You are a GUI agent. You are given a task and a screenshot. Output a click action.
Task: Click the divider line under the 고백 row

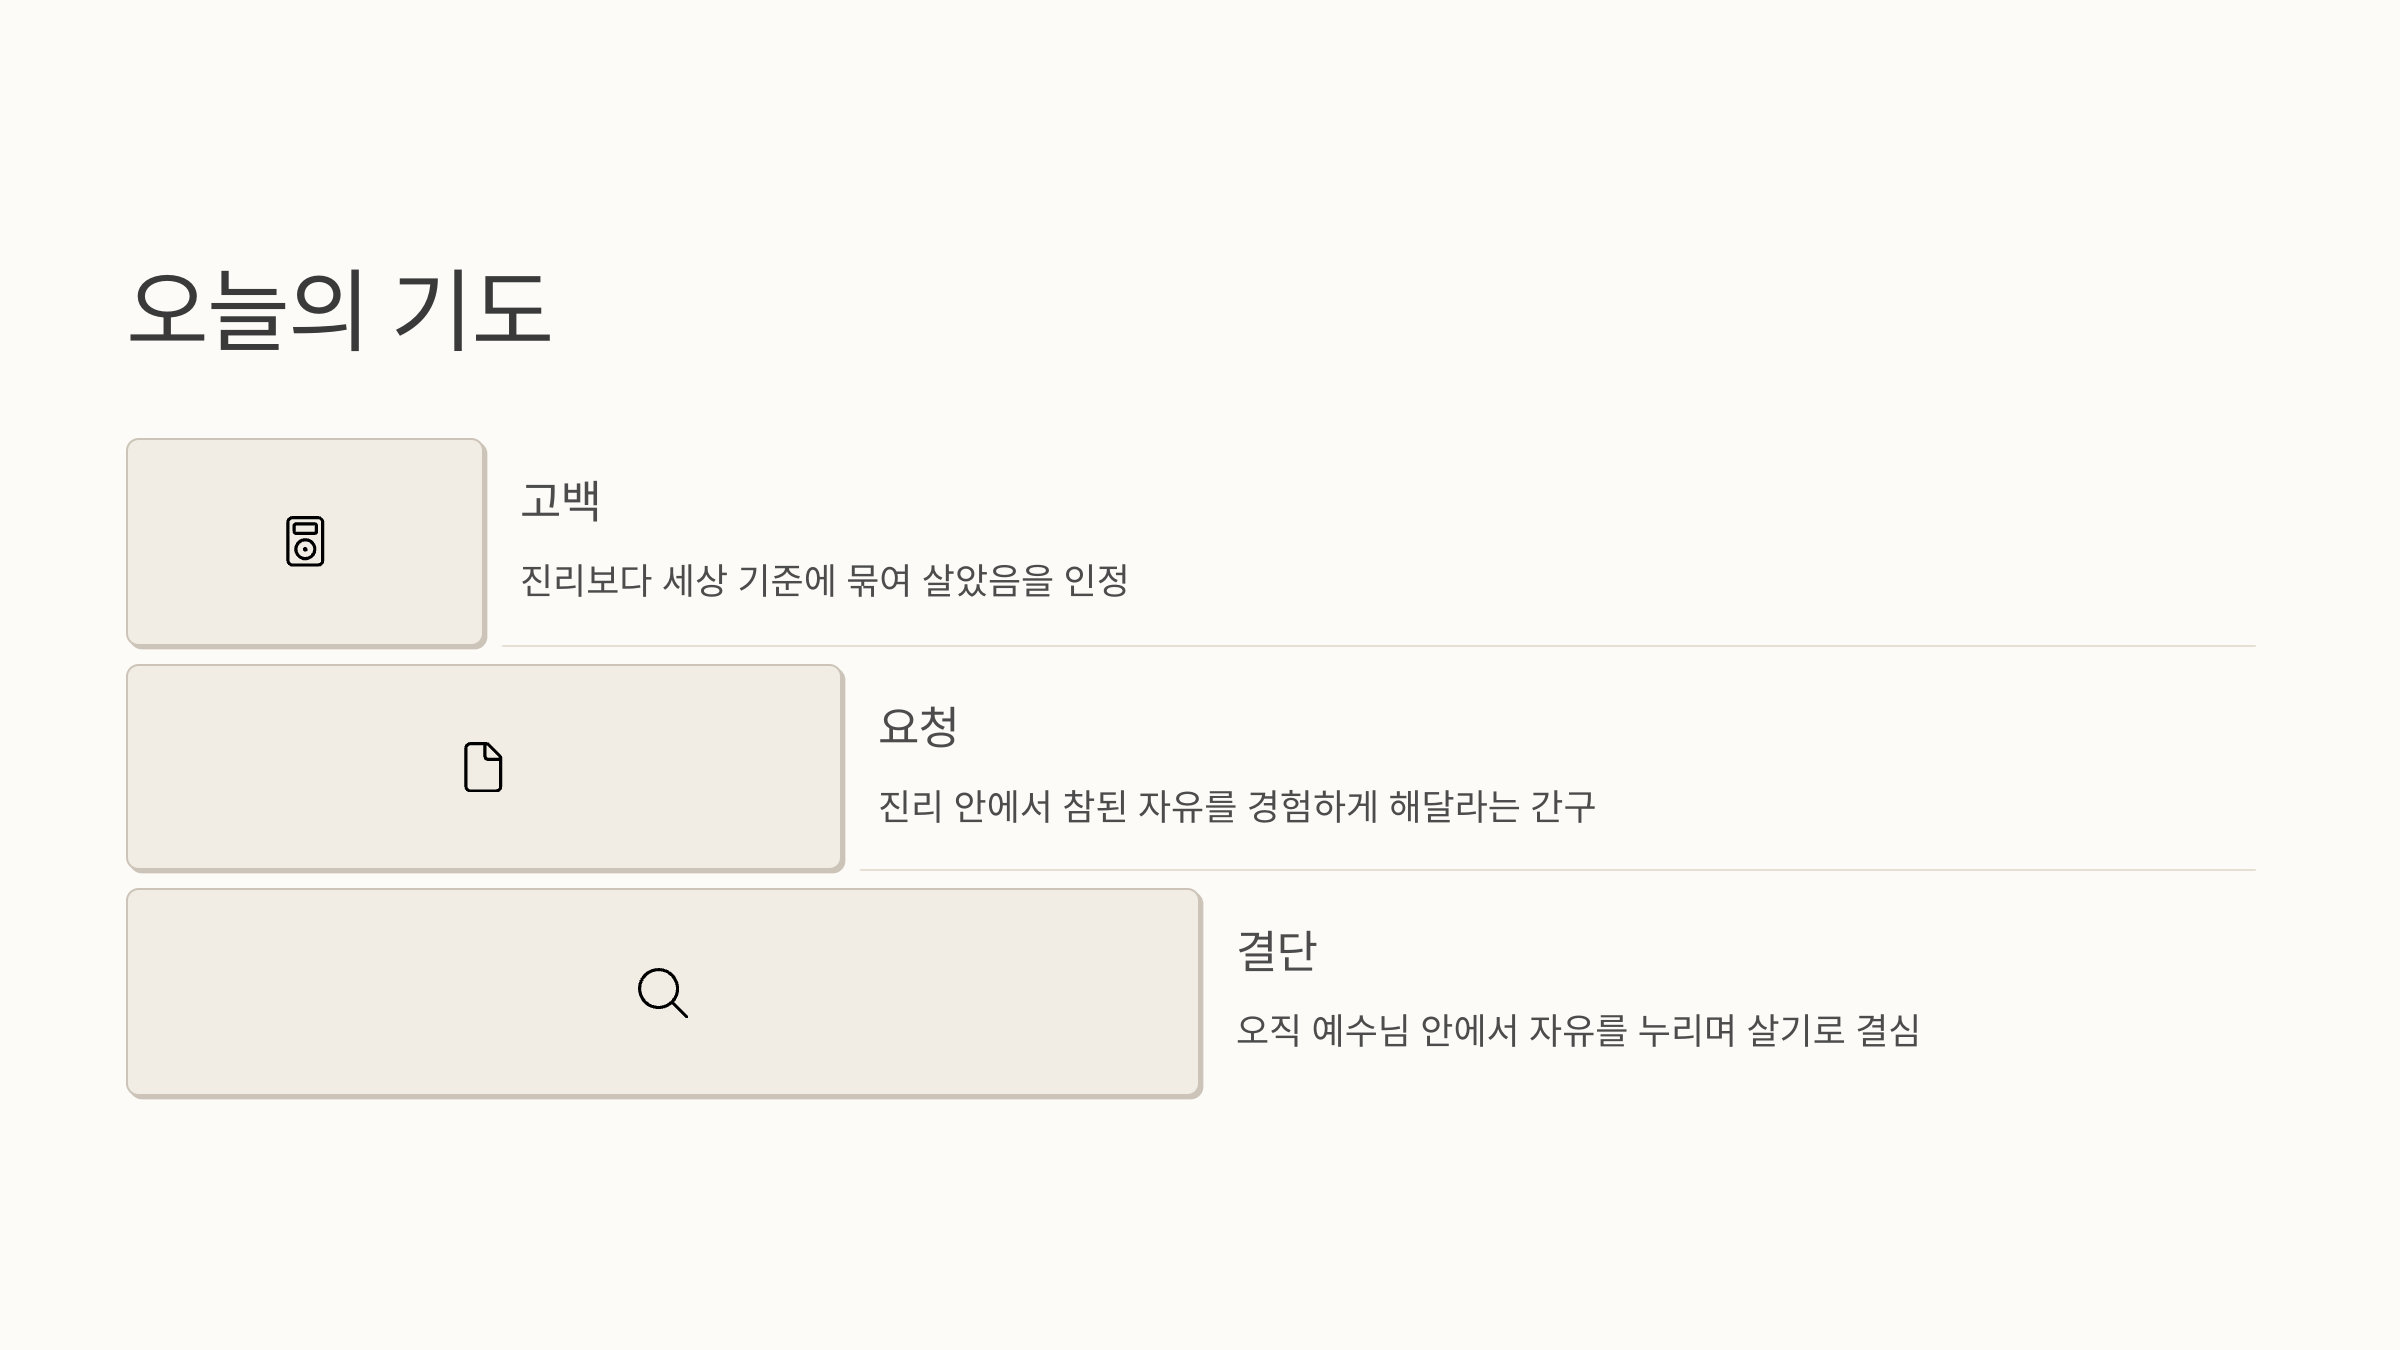tap(1378, 646)
